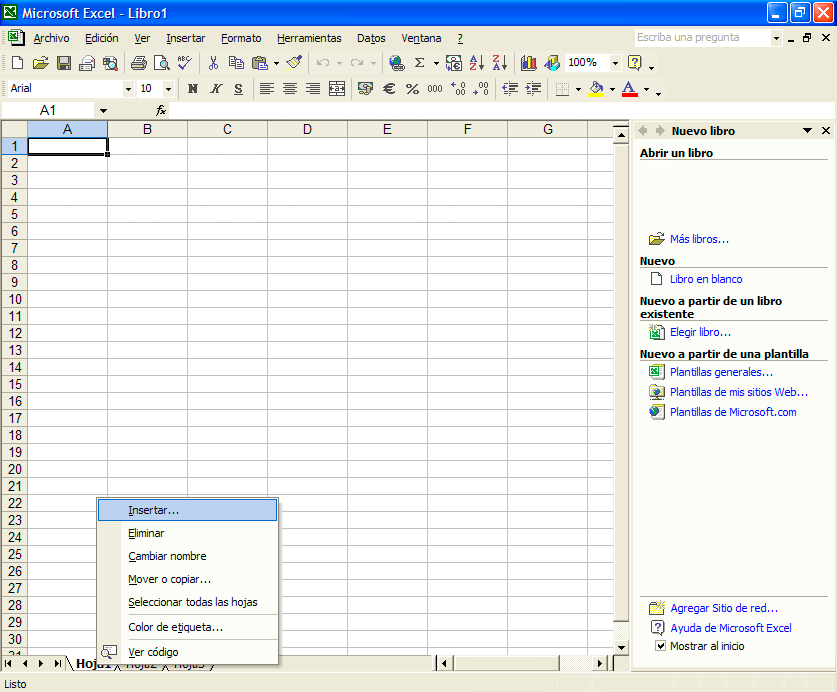This screenshot has width=837, height=692.
Task: Open the font size dropdown
Action: click(168, 89)
